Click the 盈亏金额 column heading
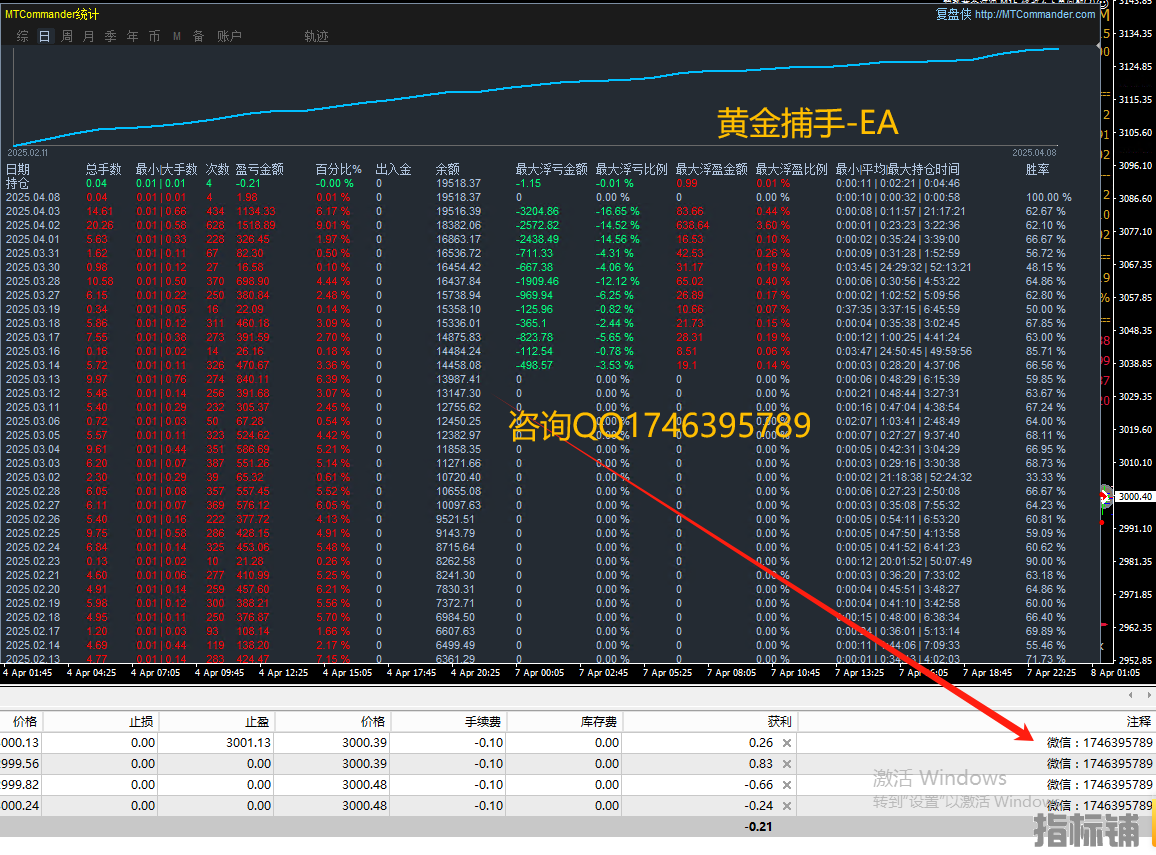 pyautogui.click(x=260, y=170)
